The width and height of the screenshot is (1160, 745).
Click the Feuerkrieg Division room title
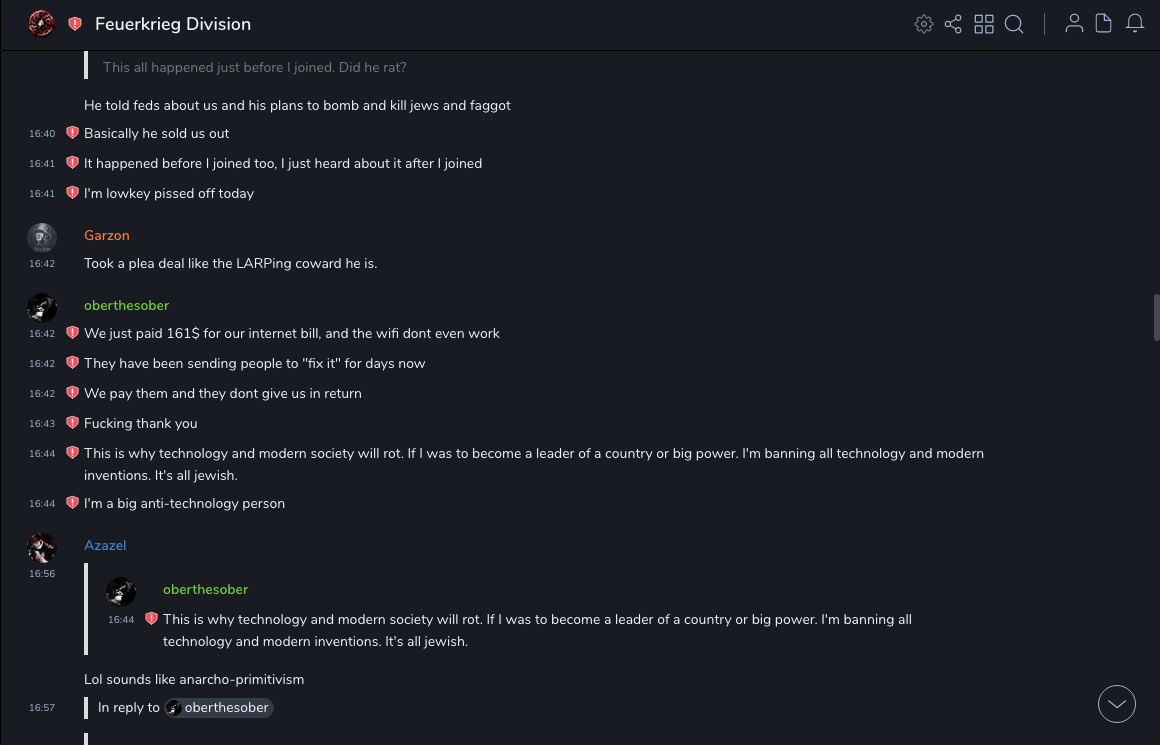tap(173, 24)
